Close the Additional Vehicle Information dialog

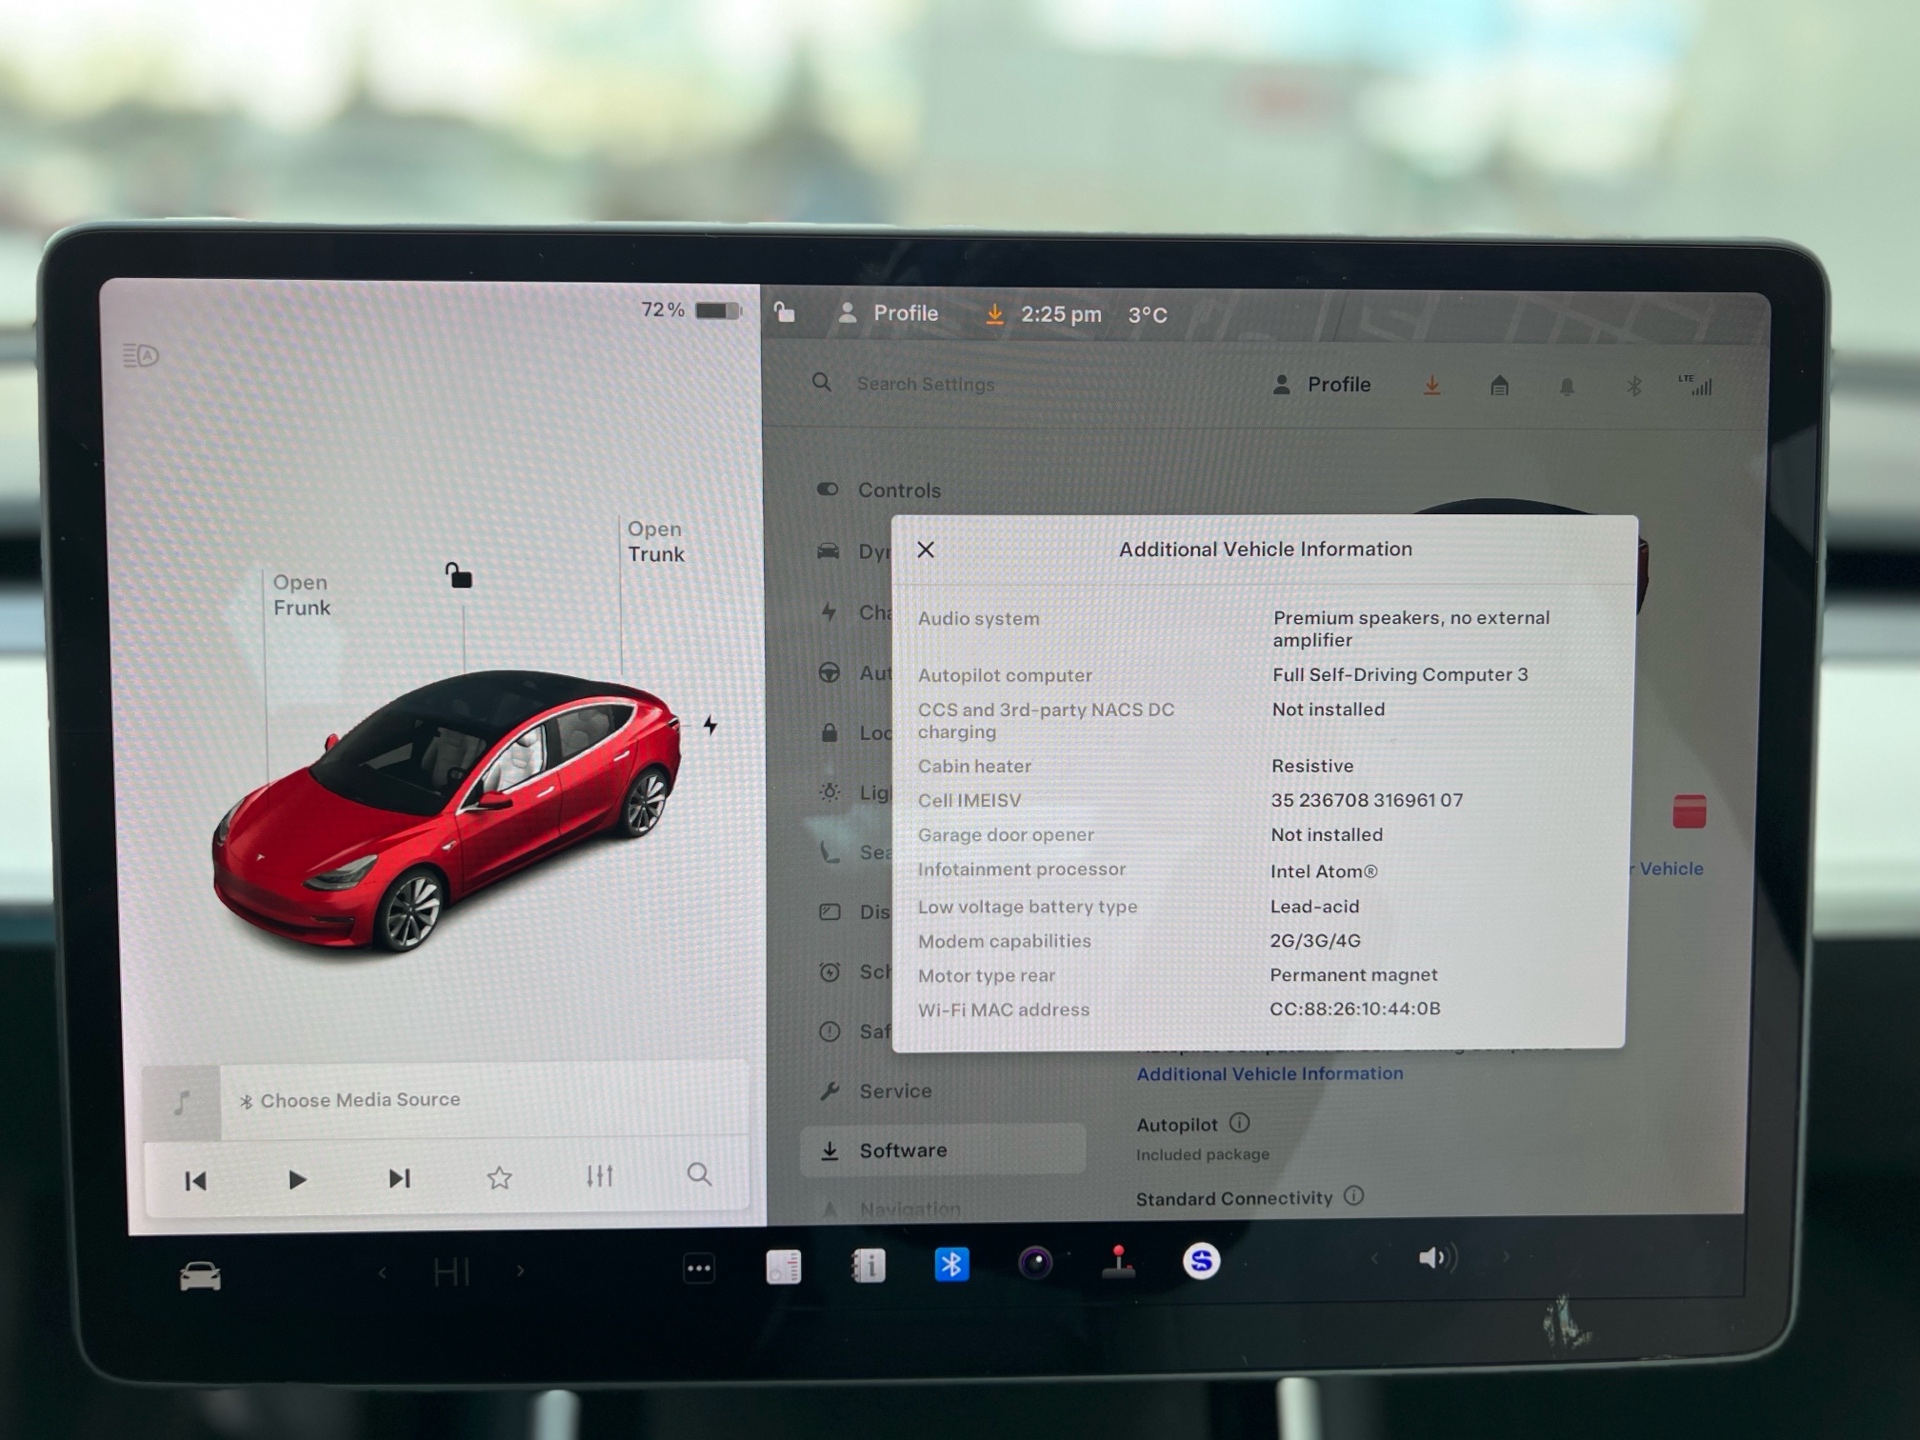coord(926,550)
